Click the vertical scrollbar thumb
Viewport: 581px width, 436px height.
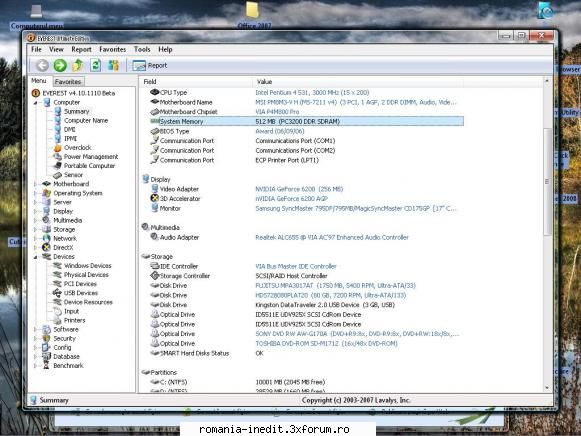coord(547,182)
